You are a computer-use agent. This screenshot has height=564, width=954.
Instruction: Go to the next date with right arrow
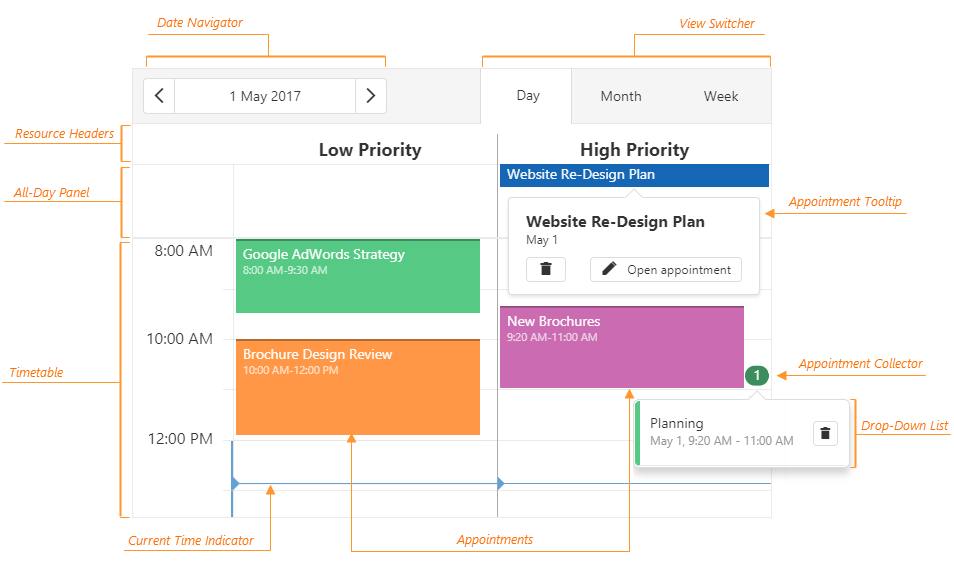point(370,96)
